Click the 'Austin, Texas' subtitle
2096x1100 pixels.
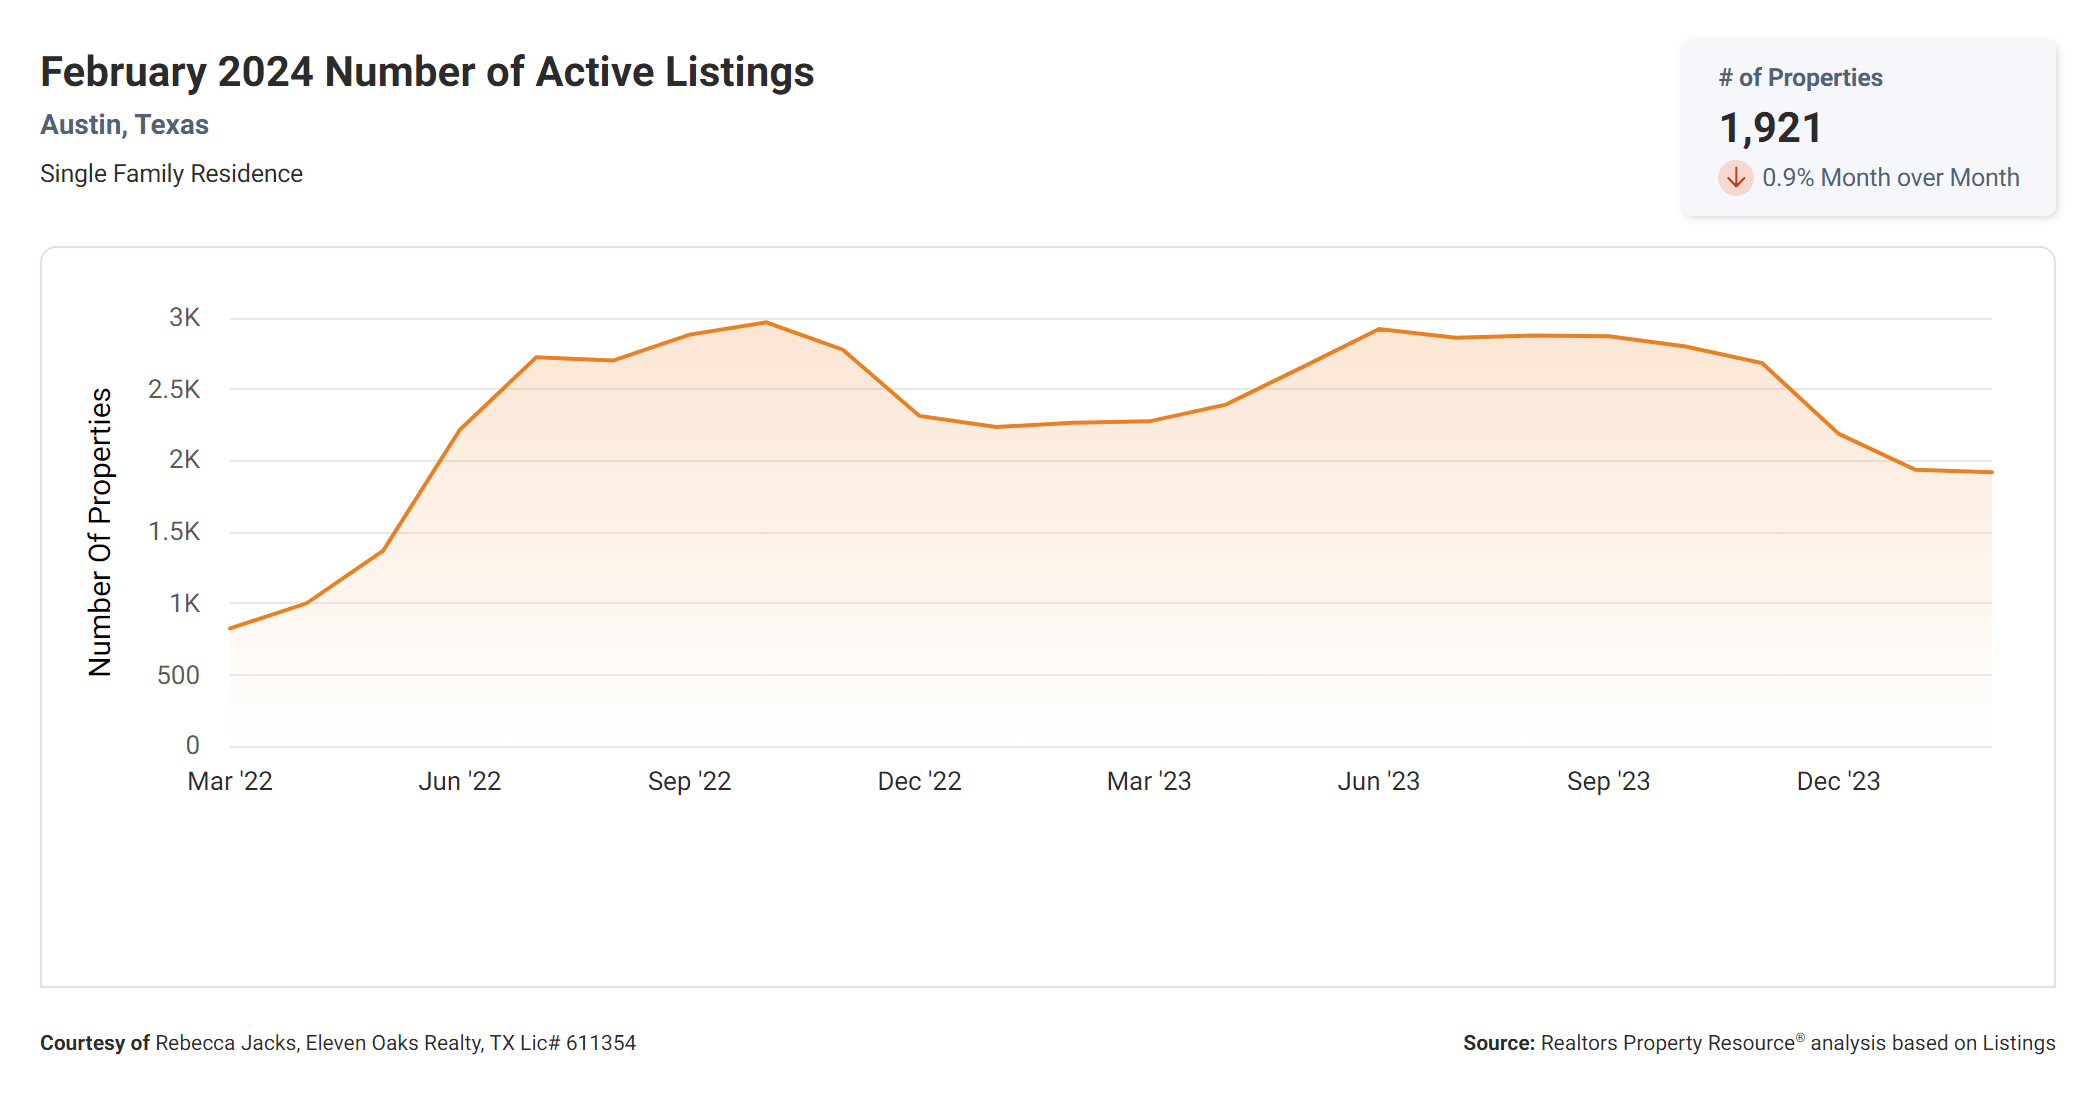pos(124,125)
